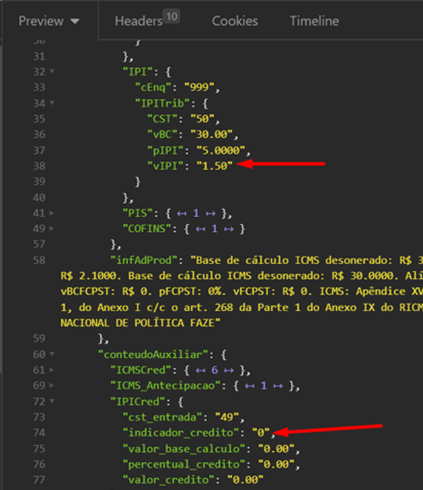
Task: Click the "conteudoAuxiliar" key
Action: [153, 354]
